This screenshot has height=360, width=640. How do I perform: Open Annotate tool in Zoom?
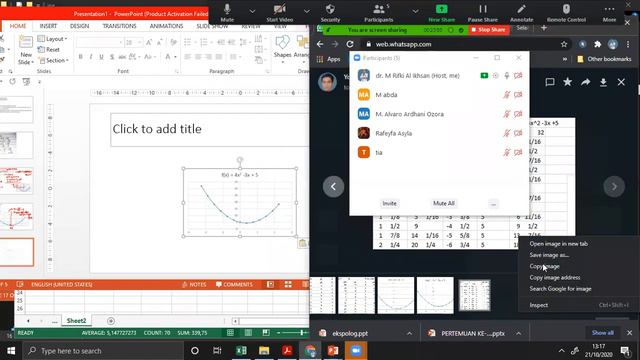click(x=521, y=13)
